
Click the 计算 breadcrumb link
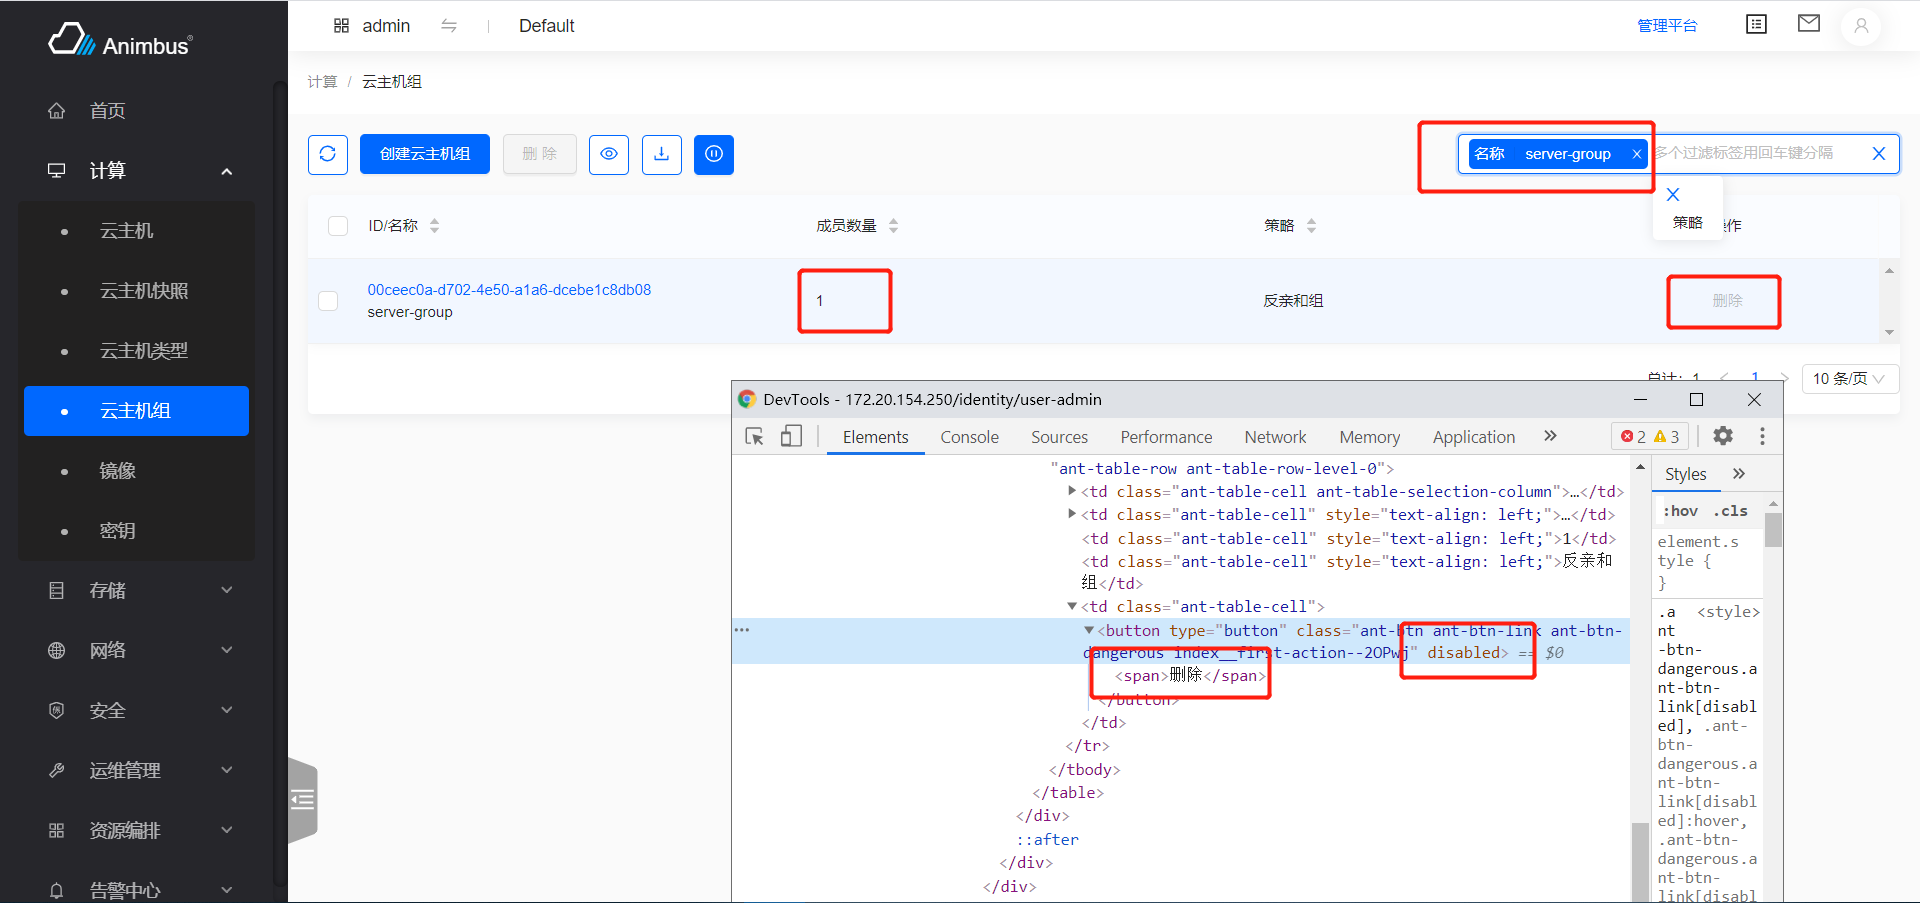tap(322, 82)
